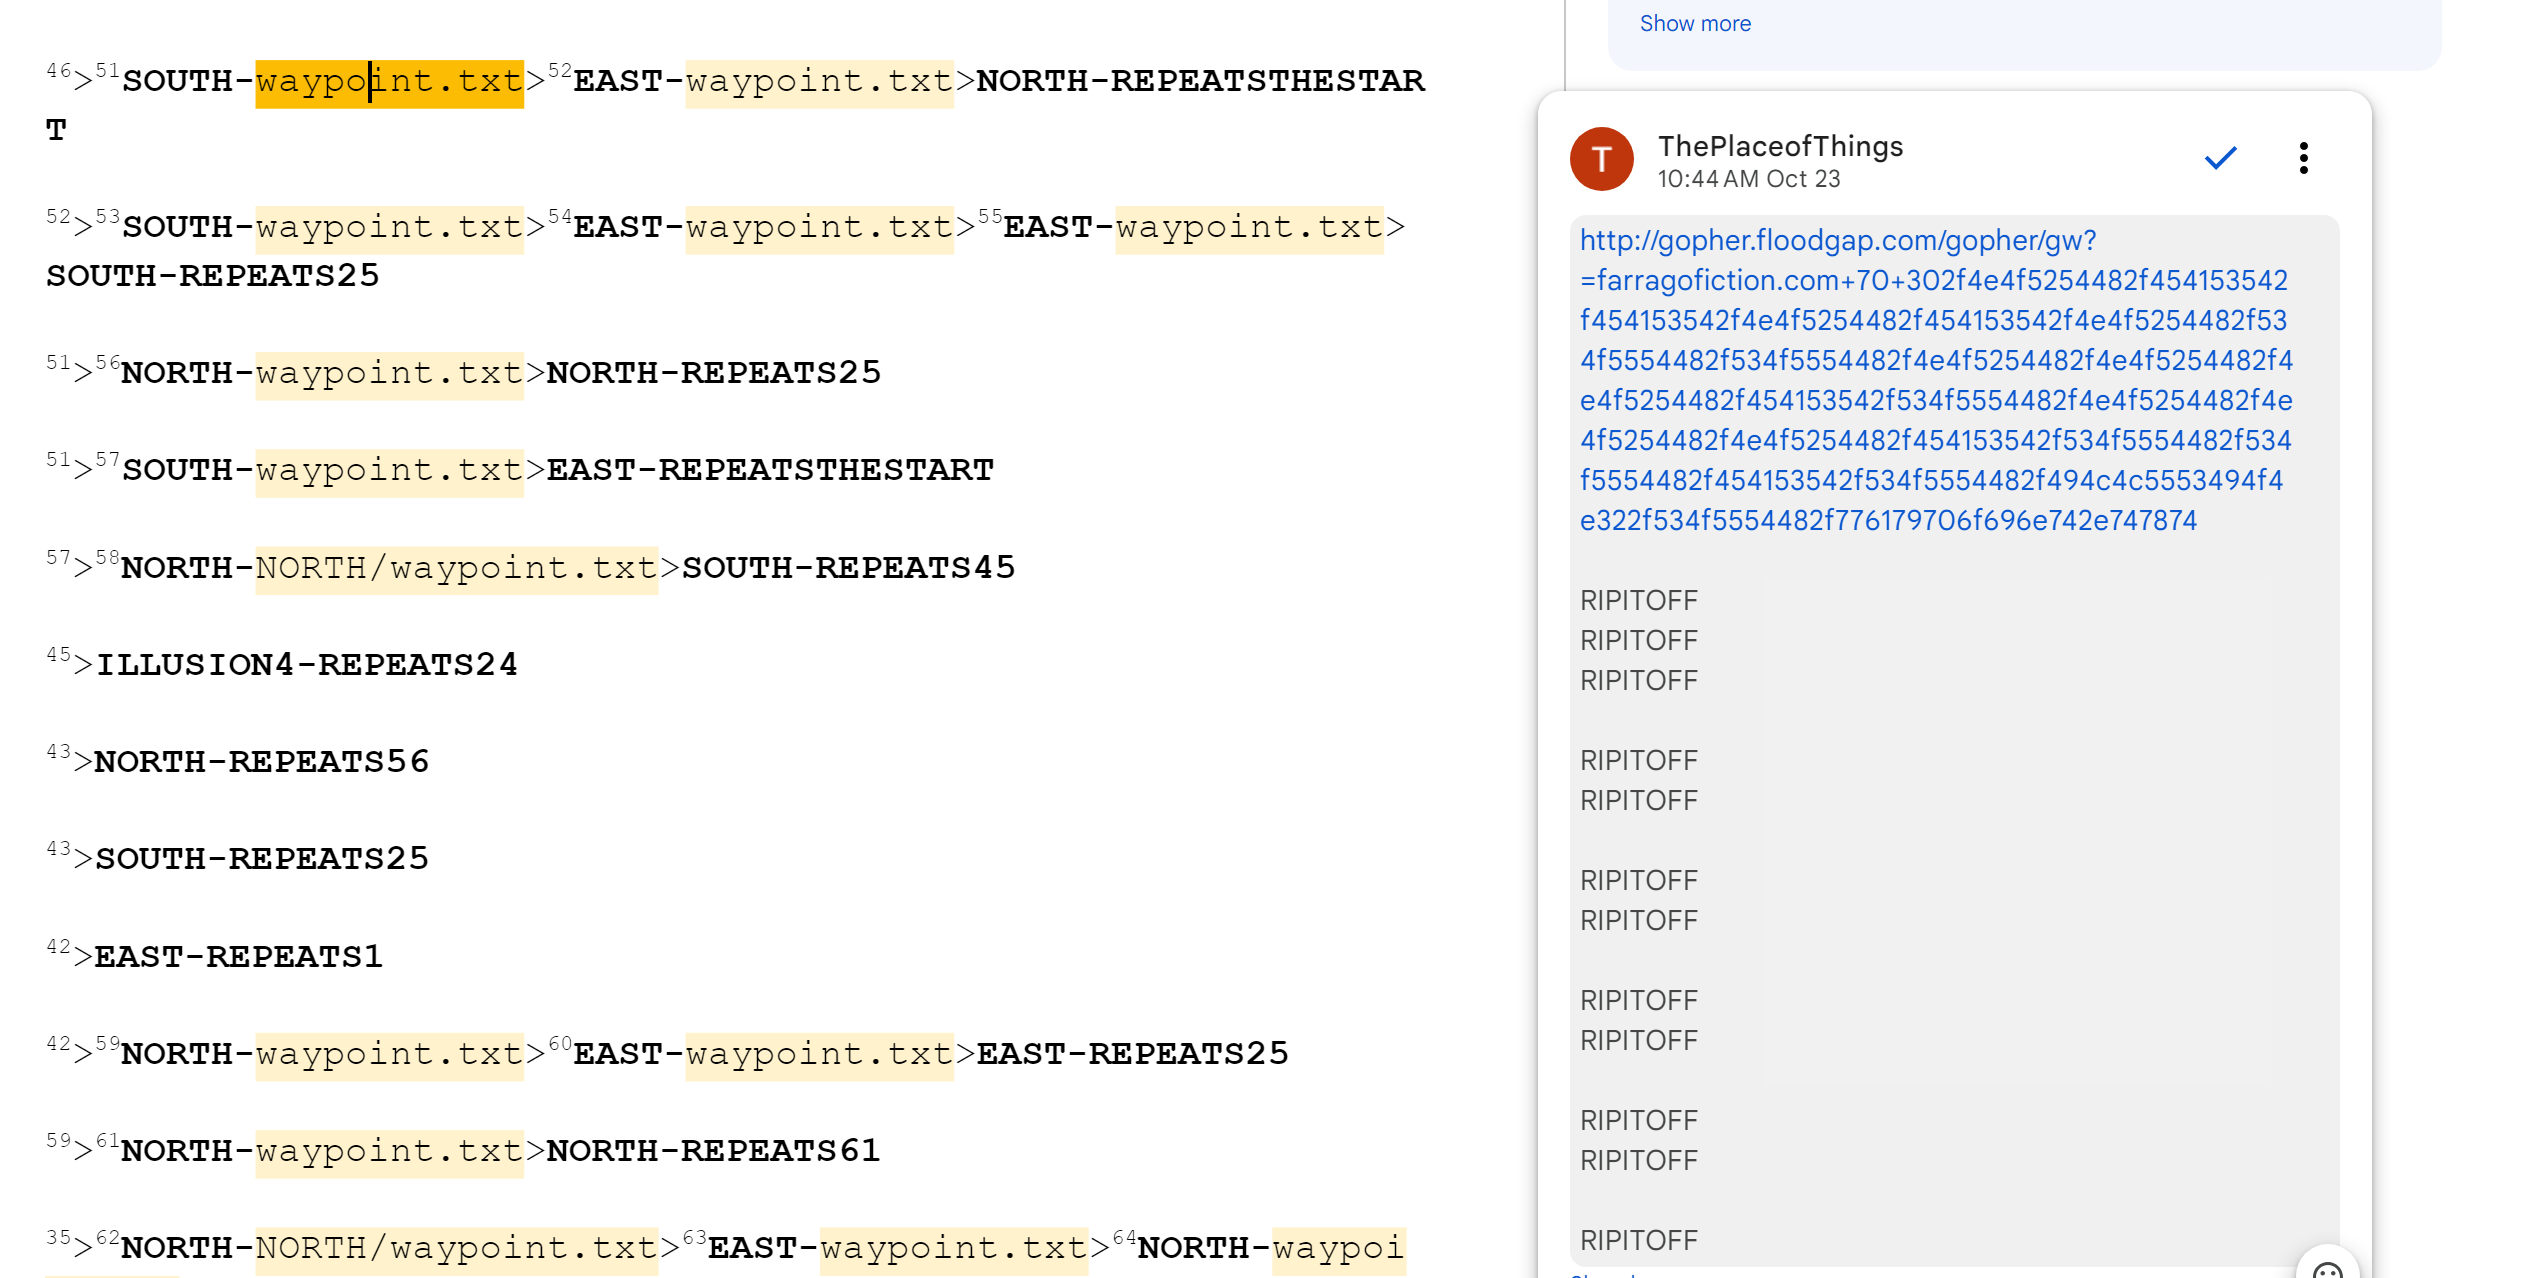The width and height of the screenshot is (2521, 1278).
Task: Open the emoji reaction button
Action: point(2328,1268)
